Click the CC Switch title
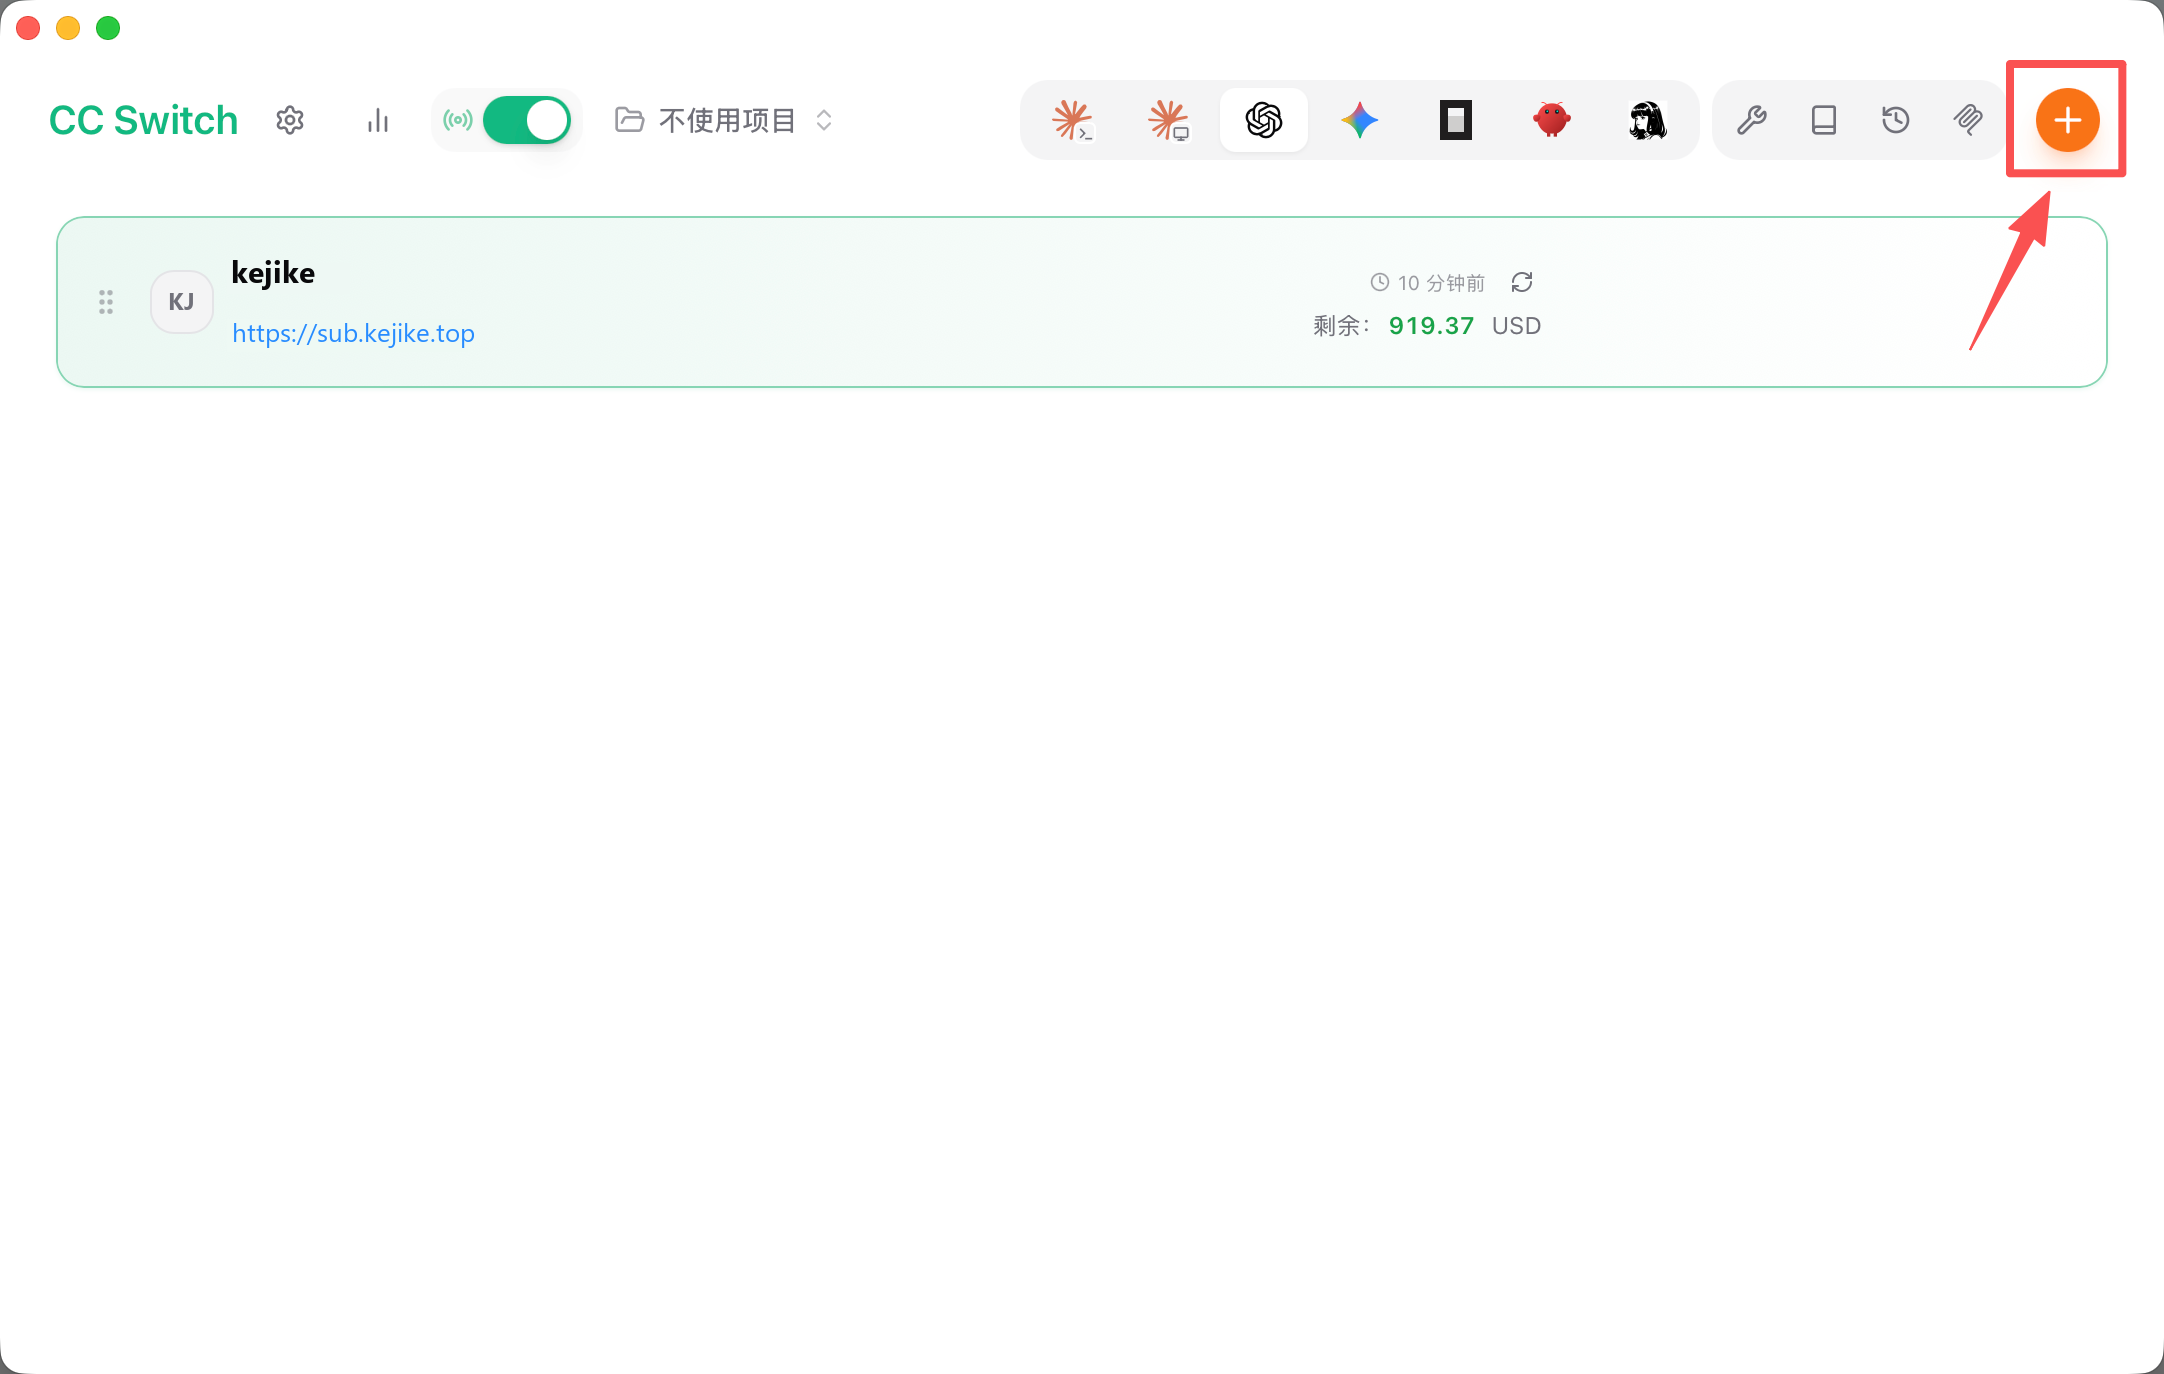2164x1374 pixels. (144, 120)
